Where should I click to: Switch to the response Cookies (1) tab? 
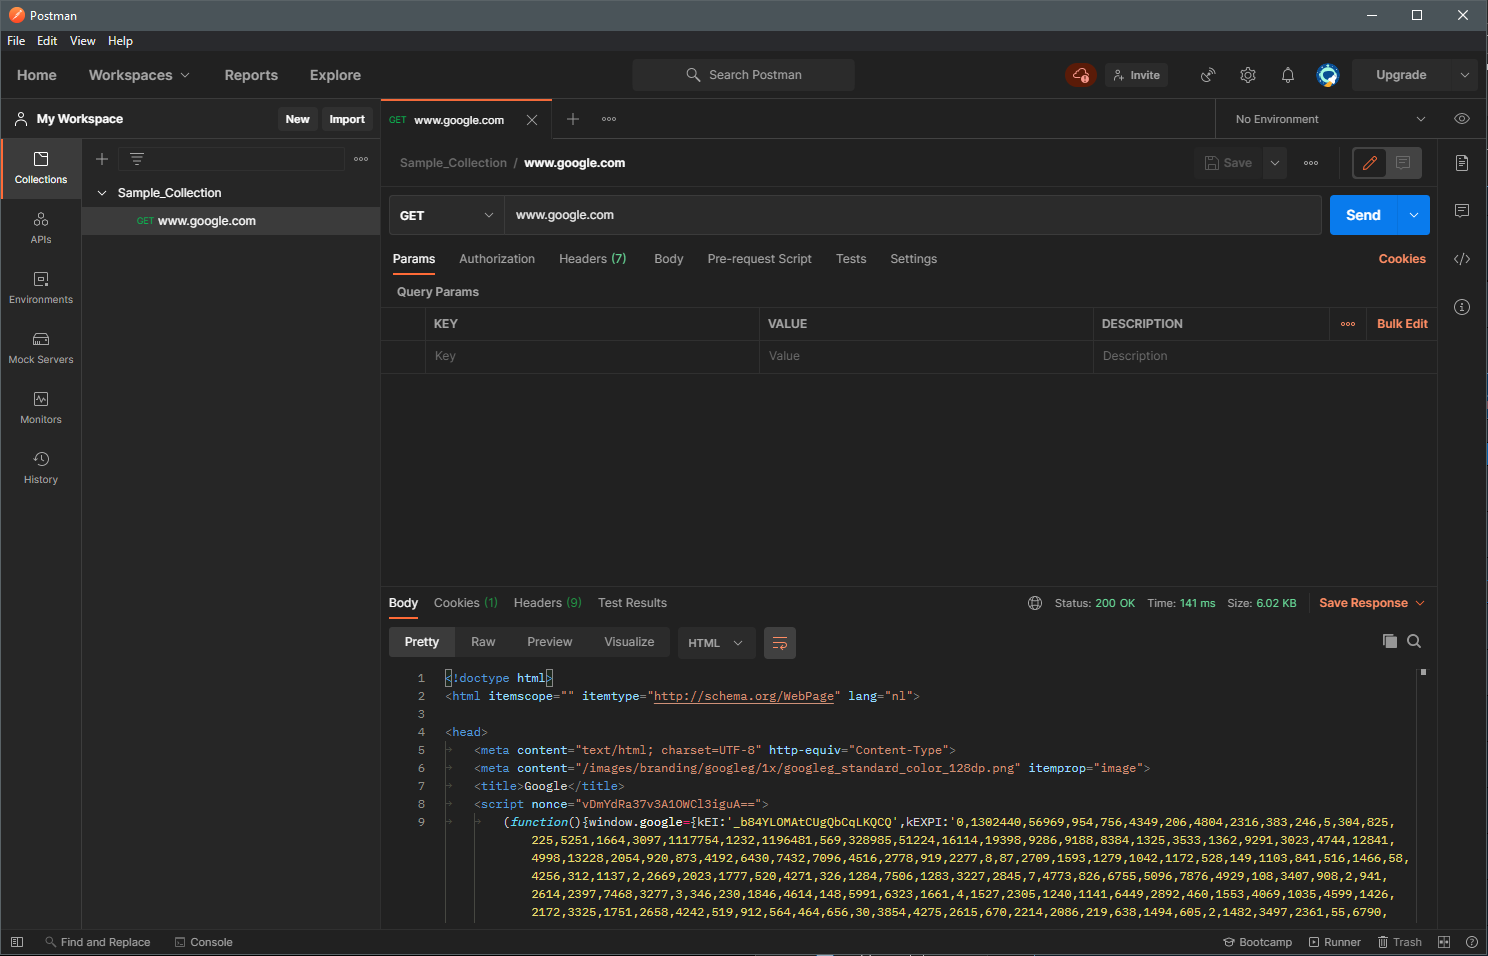[465, 603]
